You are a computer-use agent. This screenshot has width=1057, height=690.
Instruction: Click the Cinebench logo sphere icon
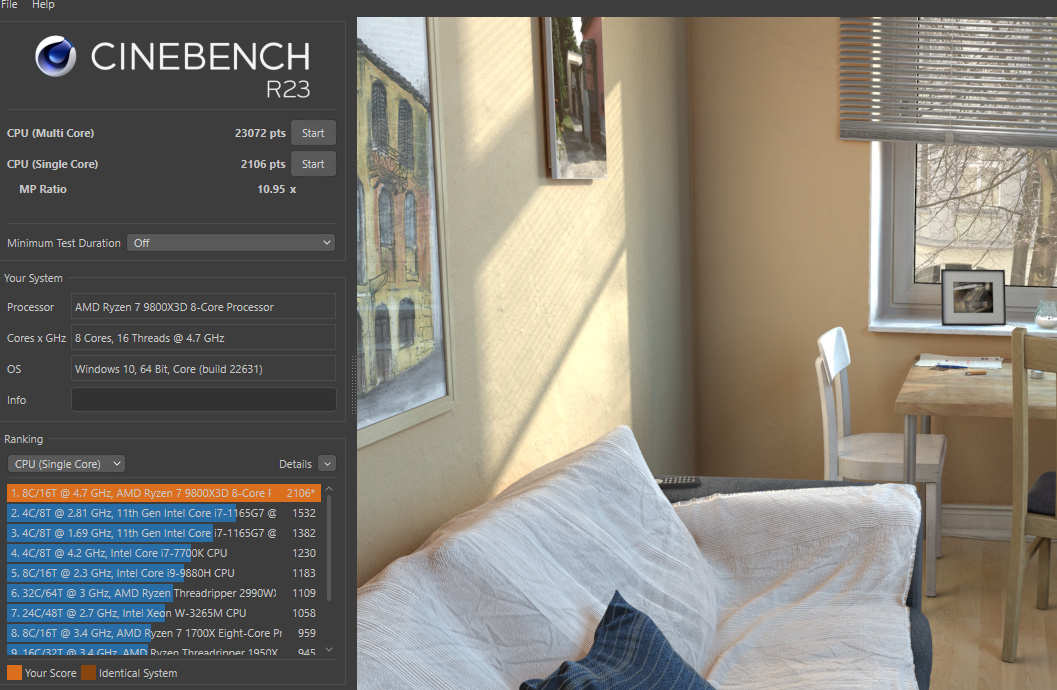pyautogui.click(x=55, y=56)
